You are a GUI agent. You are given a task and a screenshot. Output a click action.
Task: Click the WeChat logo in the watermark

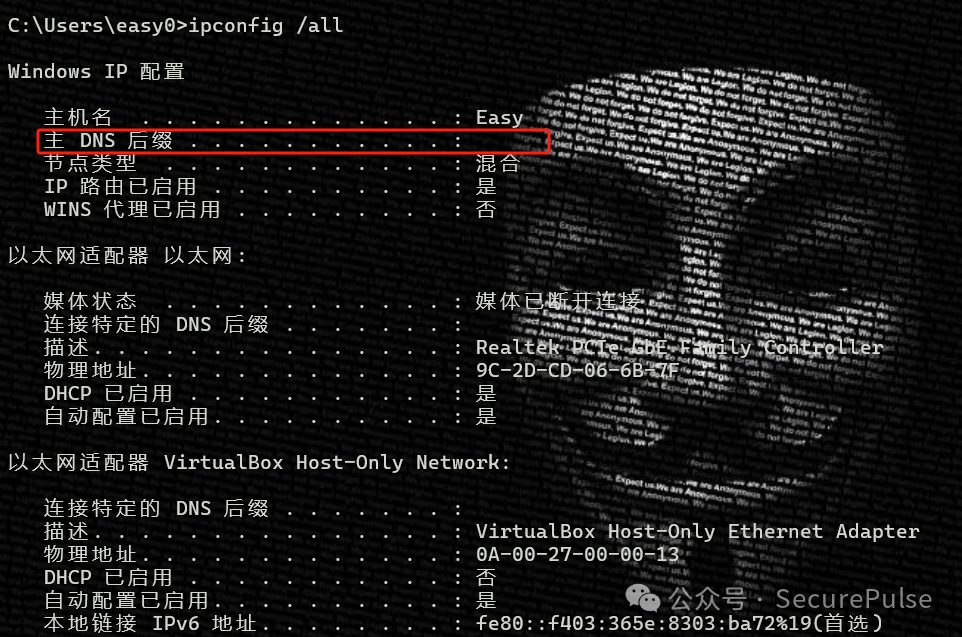click(x=642, y=598)
